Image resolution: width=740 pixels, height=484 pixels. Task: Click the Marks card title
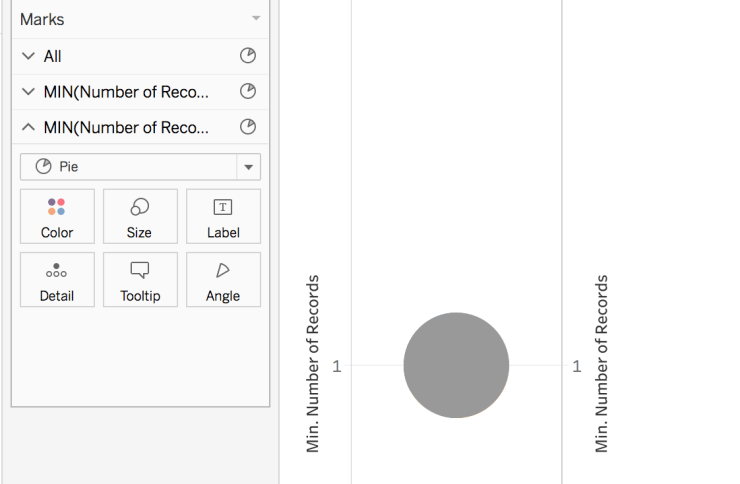41,19
